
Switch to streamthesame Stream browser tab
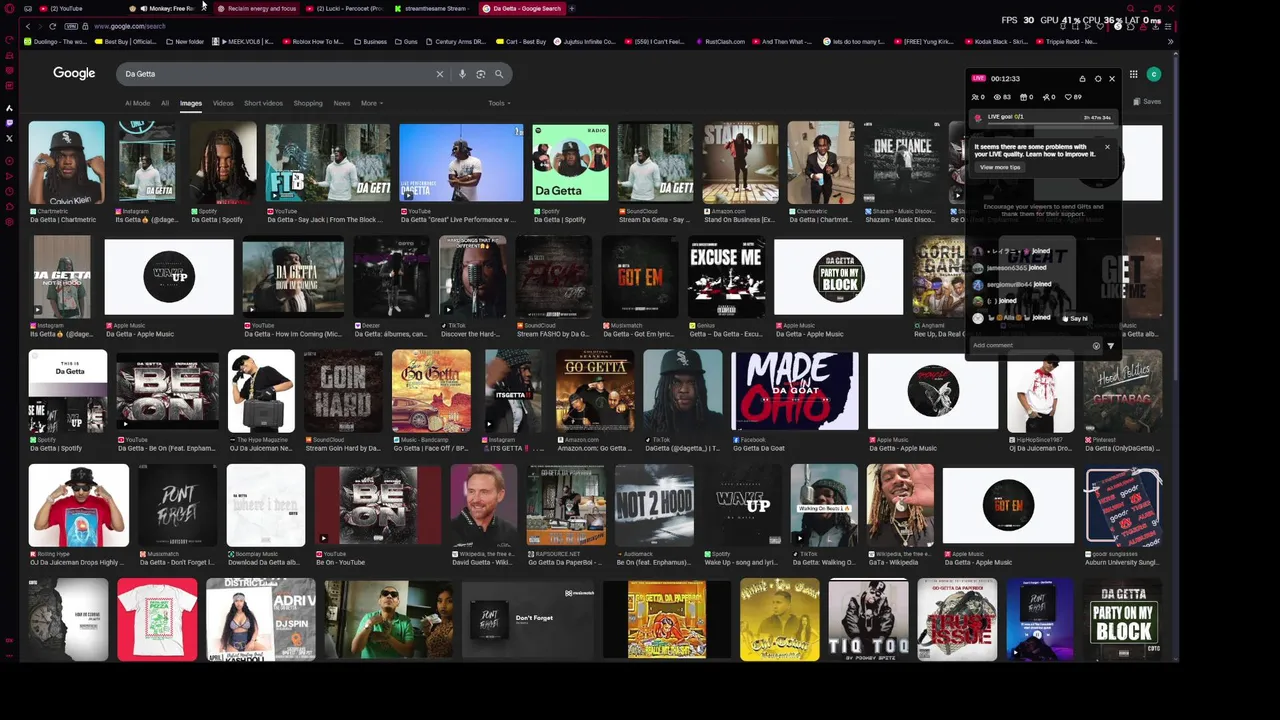pos(432,8)
